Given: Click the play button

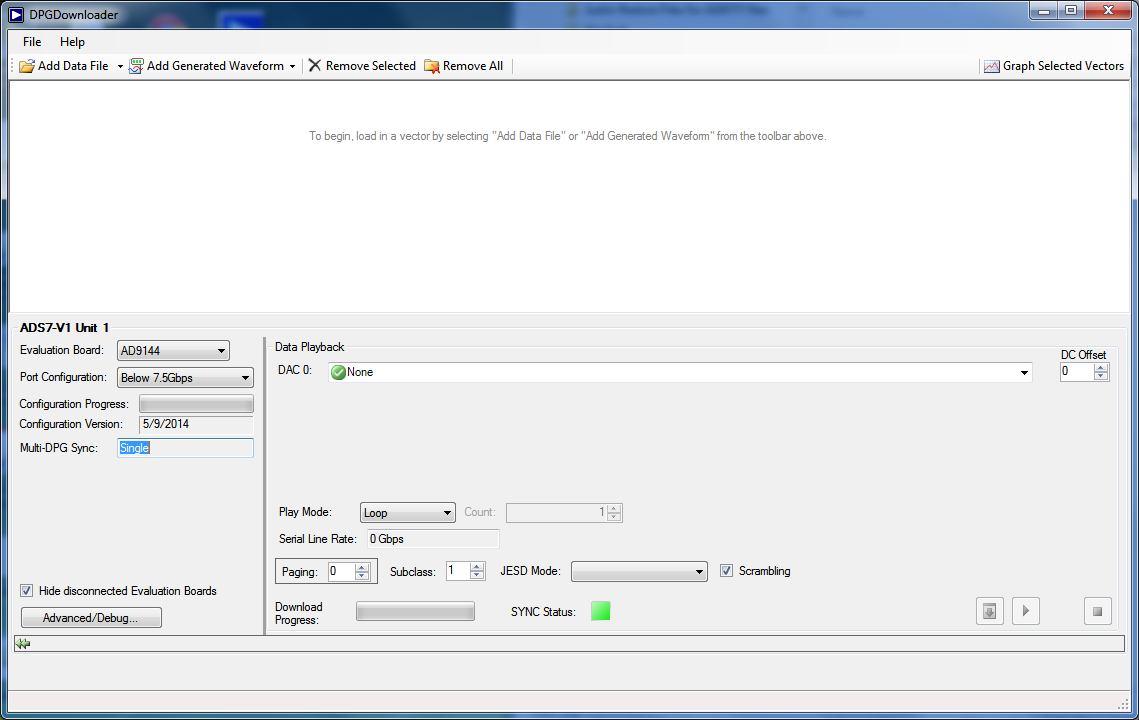Looking at the screenshot, I should (x=1026, y=612).
